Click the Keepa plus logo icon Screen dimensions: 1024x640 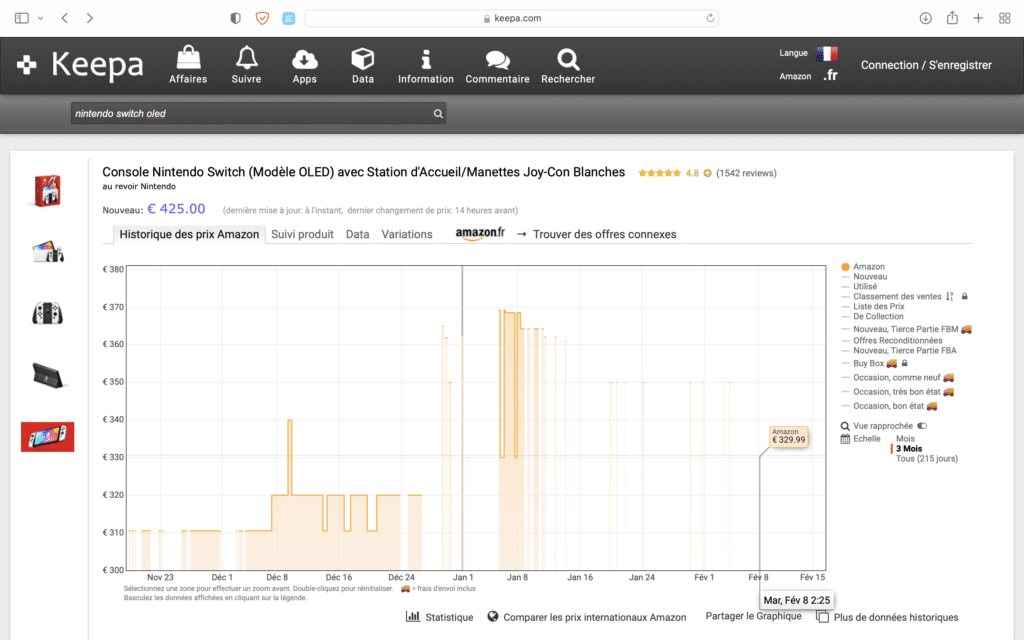point(27,65)
